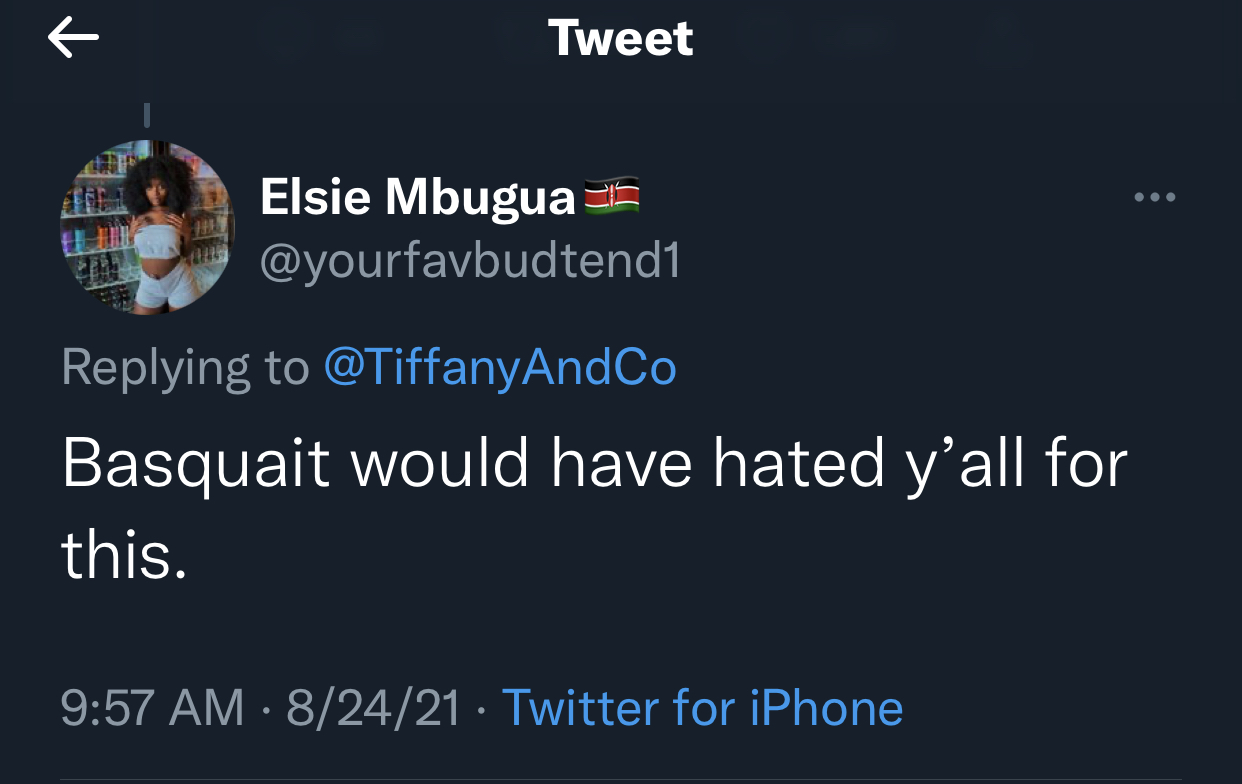The height and width of the screenshot is (784, 1242).
Task: Click the Tweet header title
Action: [621, 38]
